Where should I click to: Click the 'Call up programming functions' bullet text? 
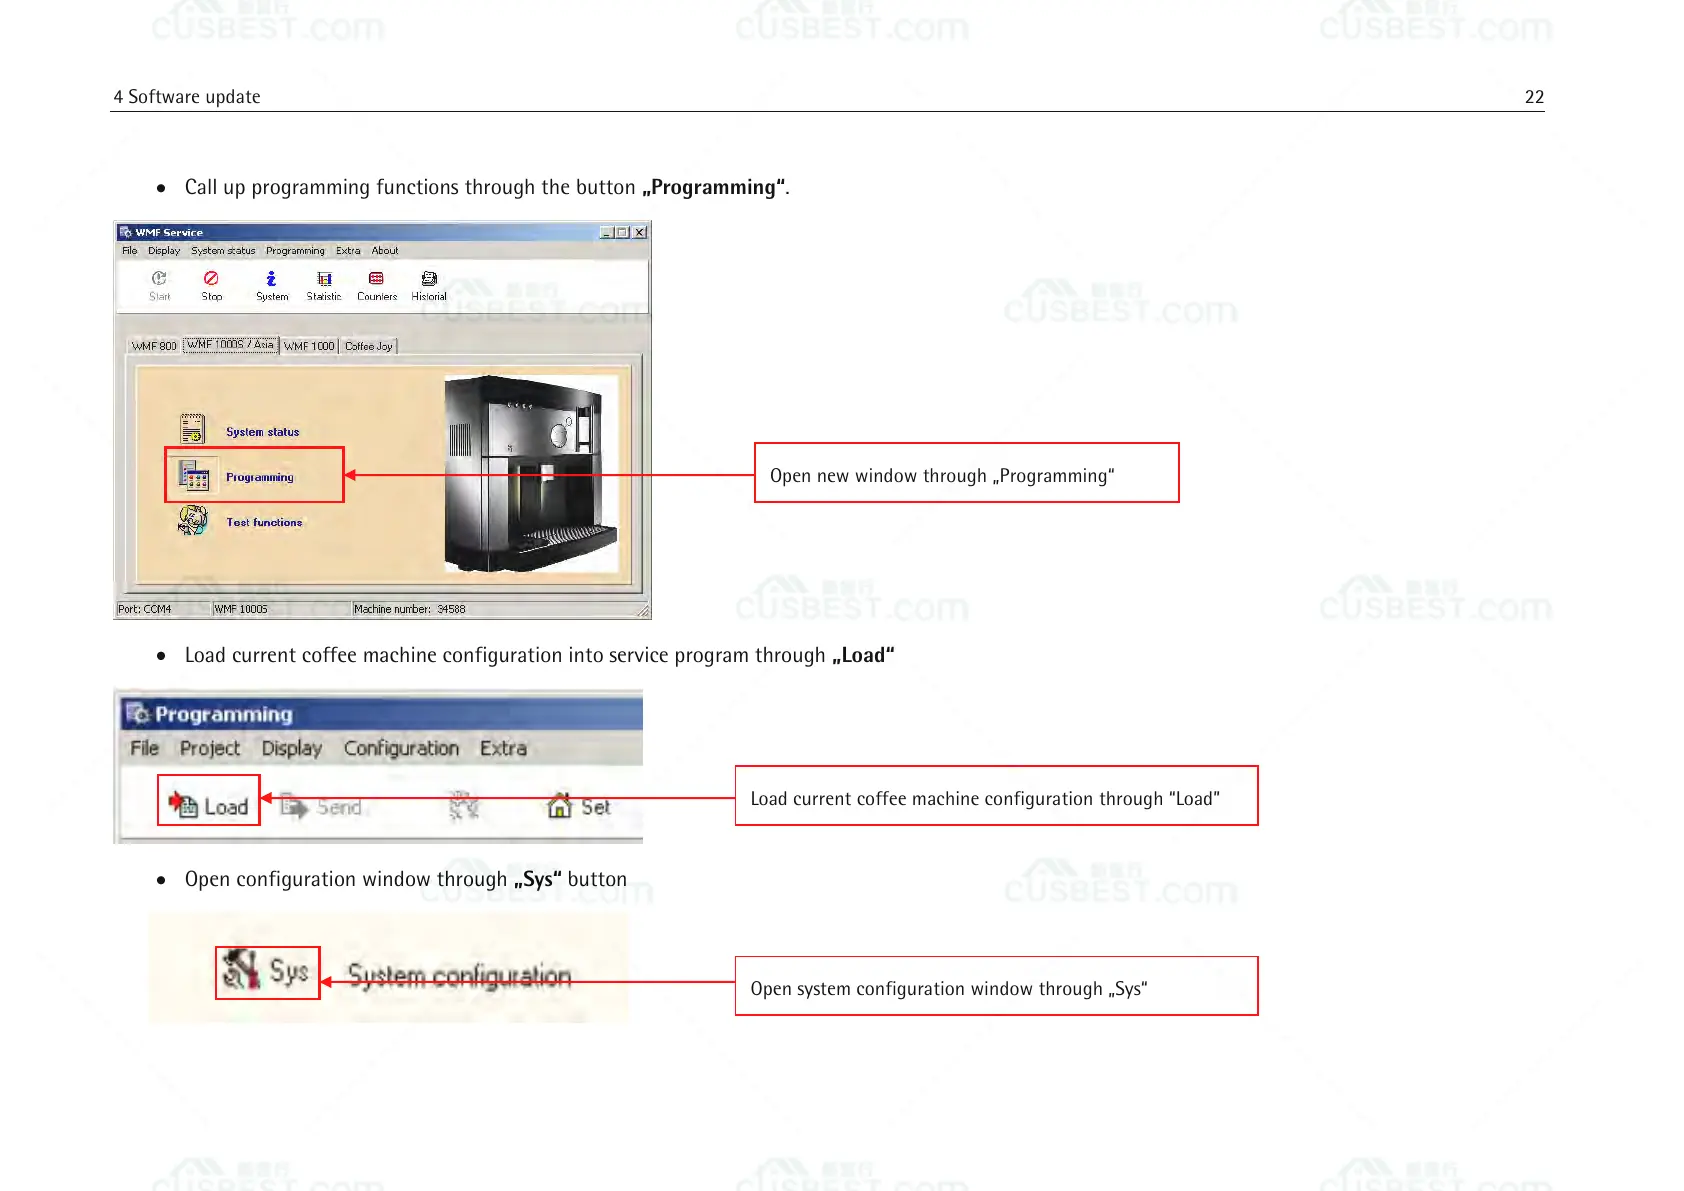[x=487, y=187]
